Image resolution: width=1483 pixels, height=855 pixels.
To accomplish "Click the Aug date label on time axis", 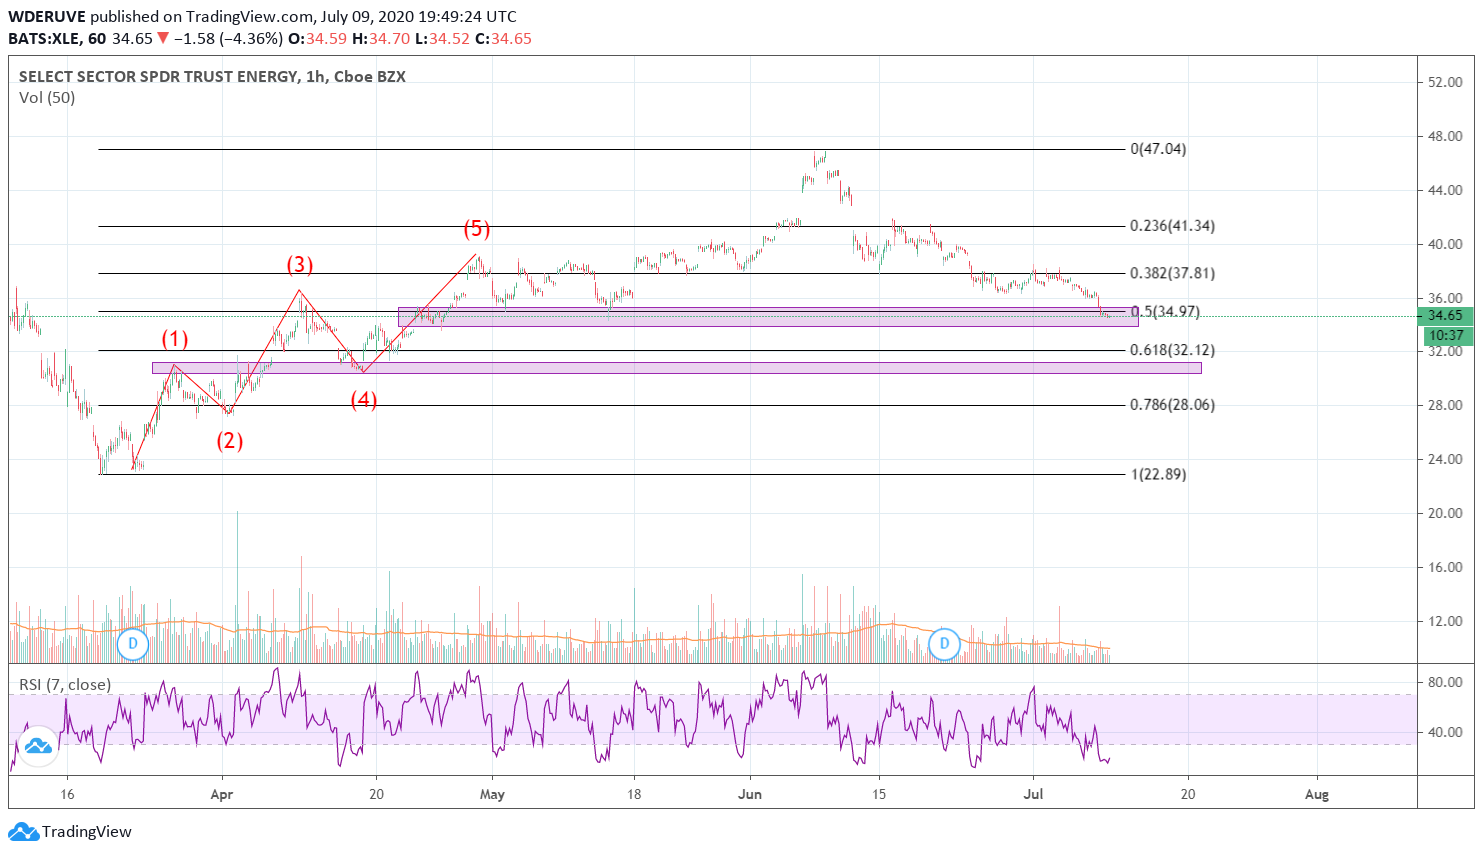I will pyautogui.click(x=1317, y=795).
